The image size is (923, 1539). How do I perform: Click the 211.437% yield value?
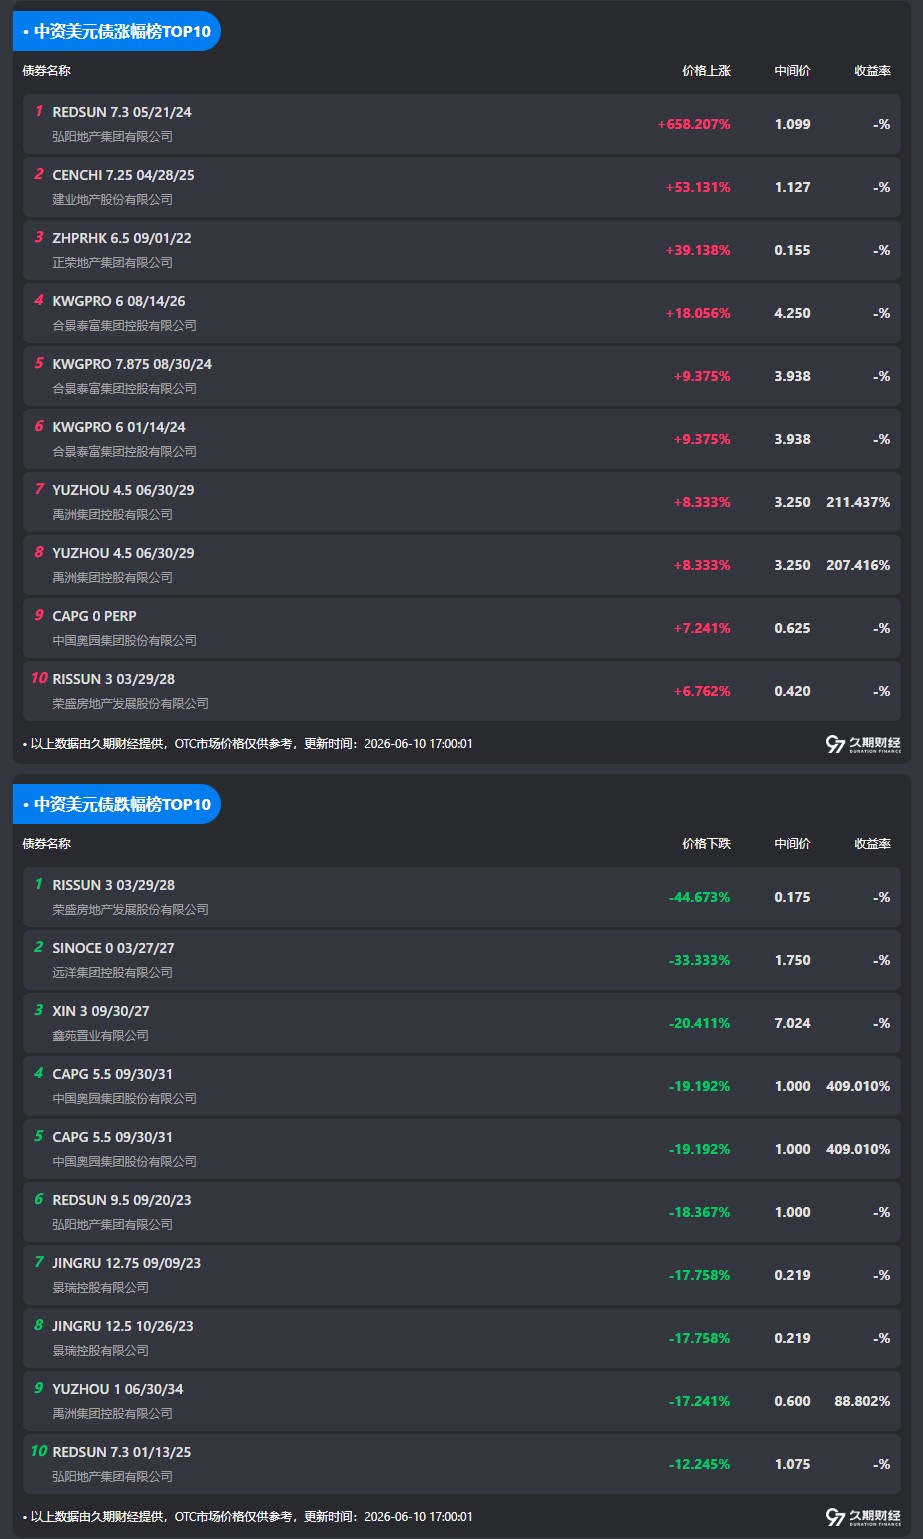(x=858, y=502)
